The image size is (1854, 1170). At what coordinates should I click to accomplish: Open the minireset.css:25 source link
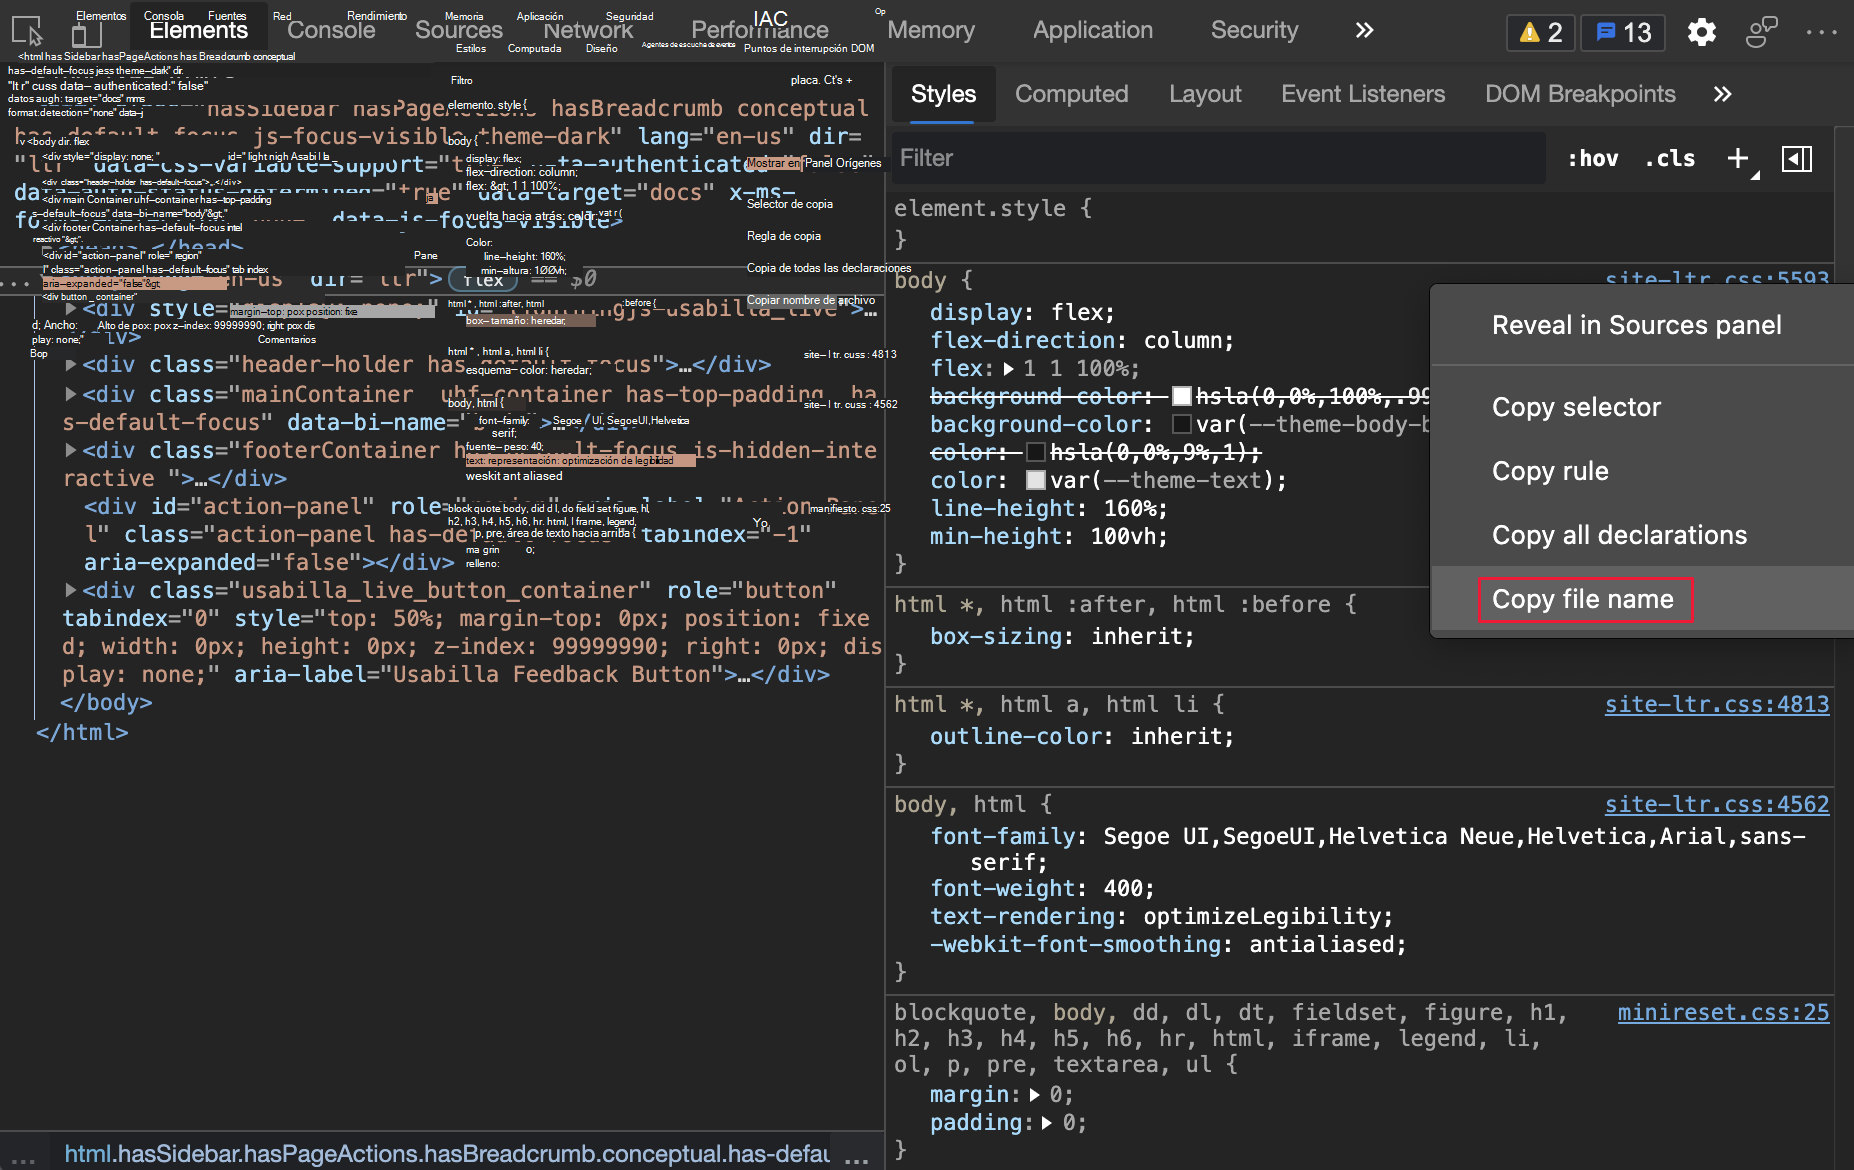pyautogui.click(x=1722, y=1012)
